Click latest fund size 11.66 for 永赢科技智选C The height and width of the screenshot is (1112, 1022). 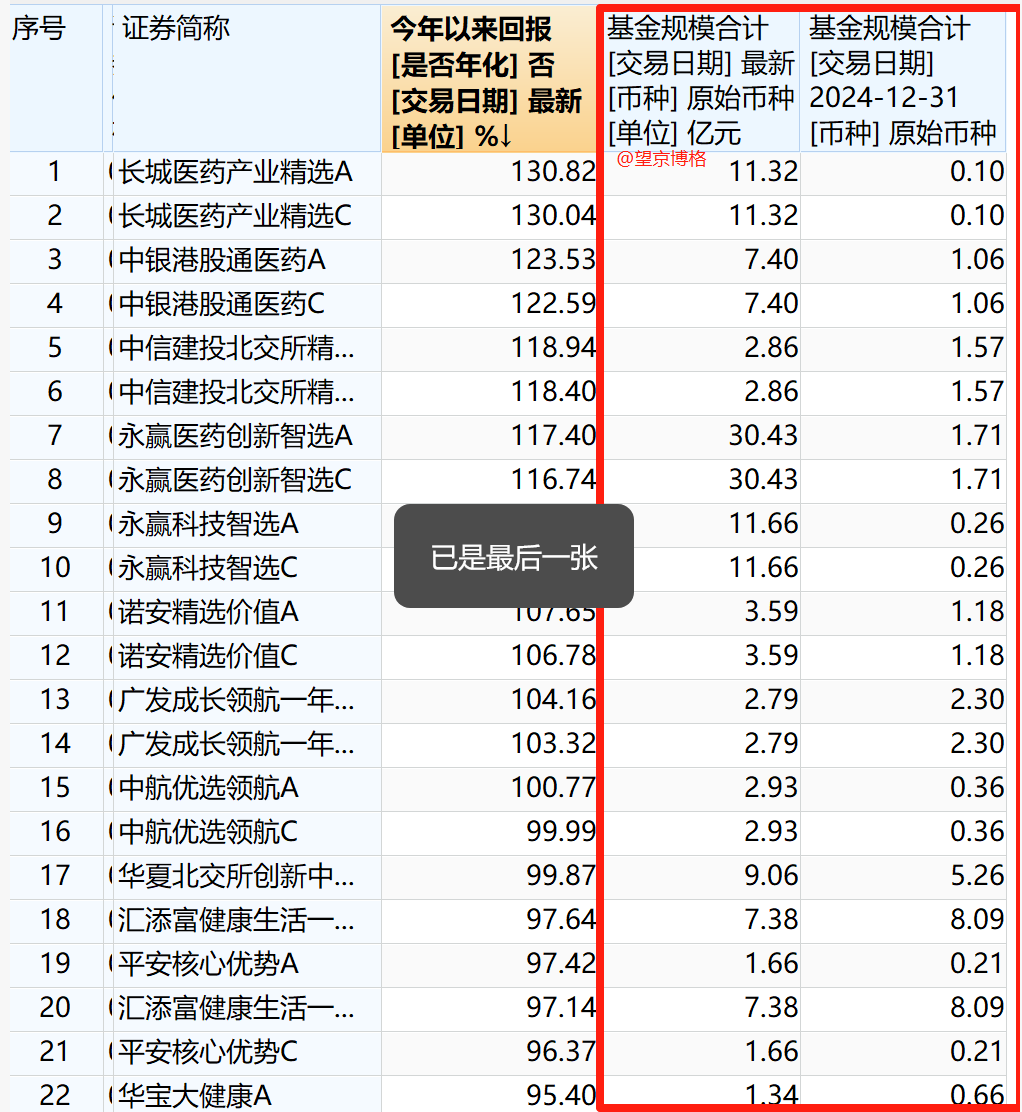pos(764,567)
